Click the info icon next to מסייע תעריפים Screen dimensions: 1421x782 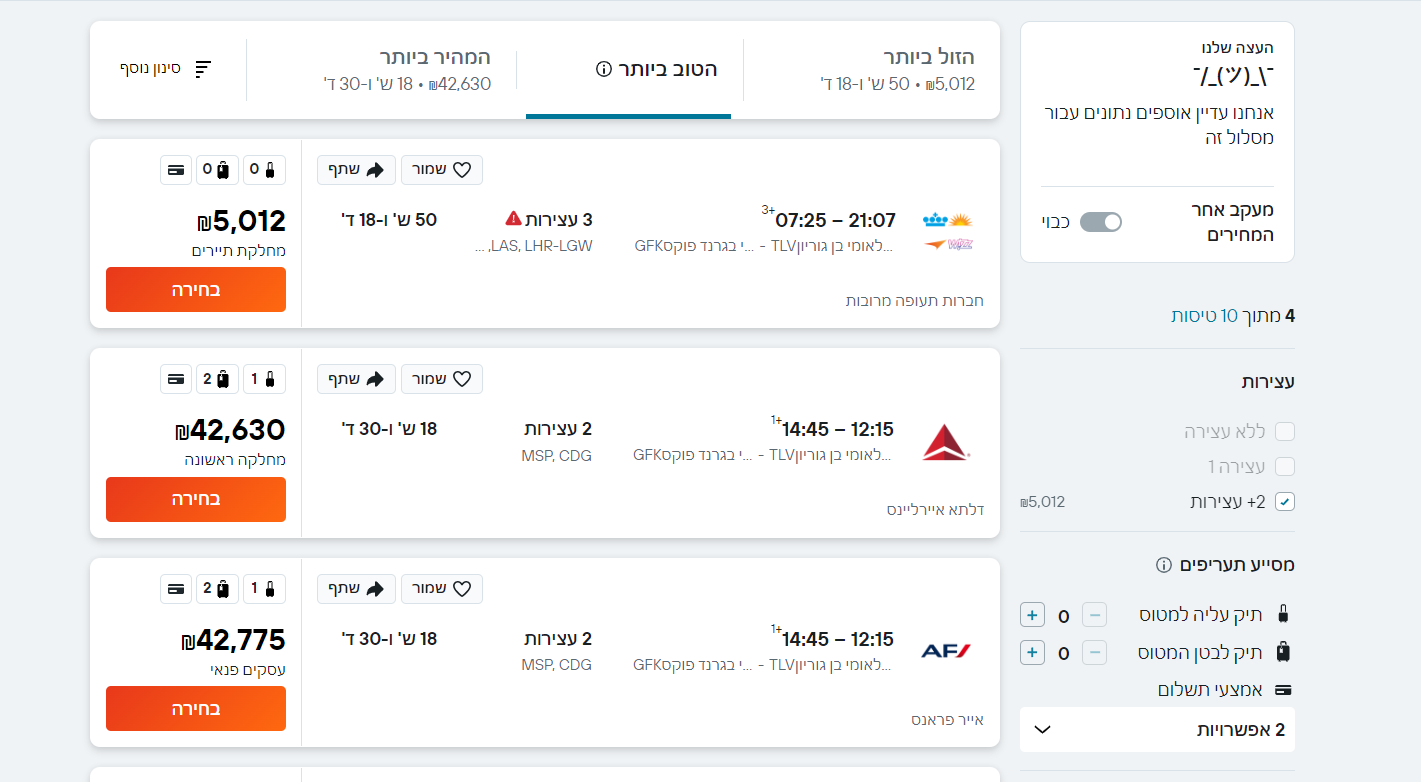[x=1163, y=565]
